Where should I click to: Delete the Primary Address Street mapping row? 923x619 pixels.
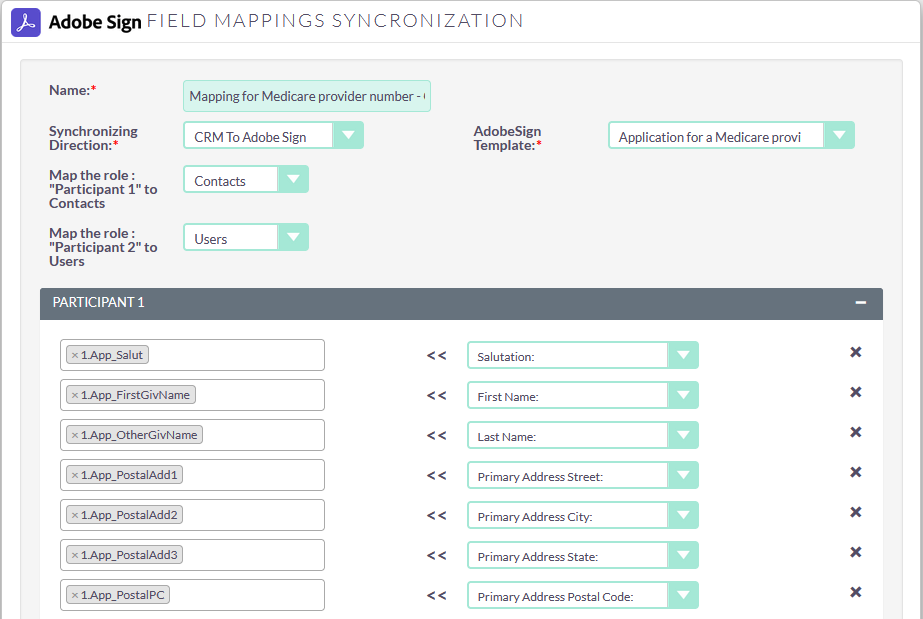point(856,472)
